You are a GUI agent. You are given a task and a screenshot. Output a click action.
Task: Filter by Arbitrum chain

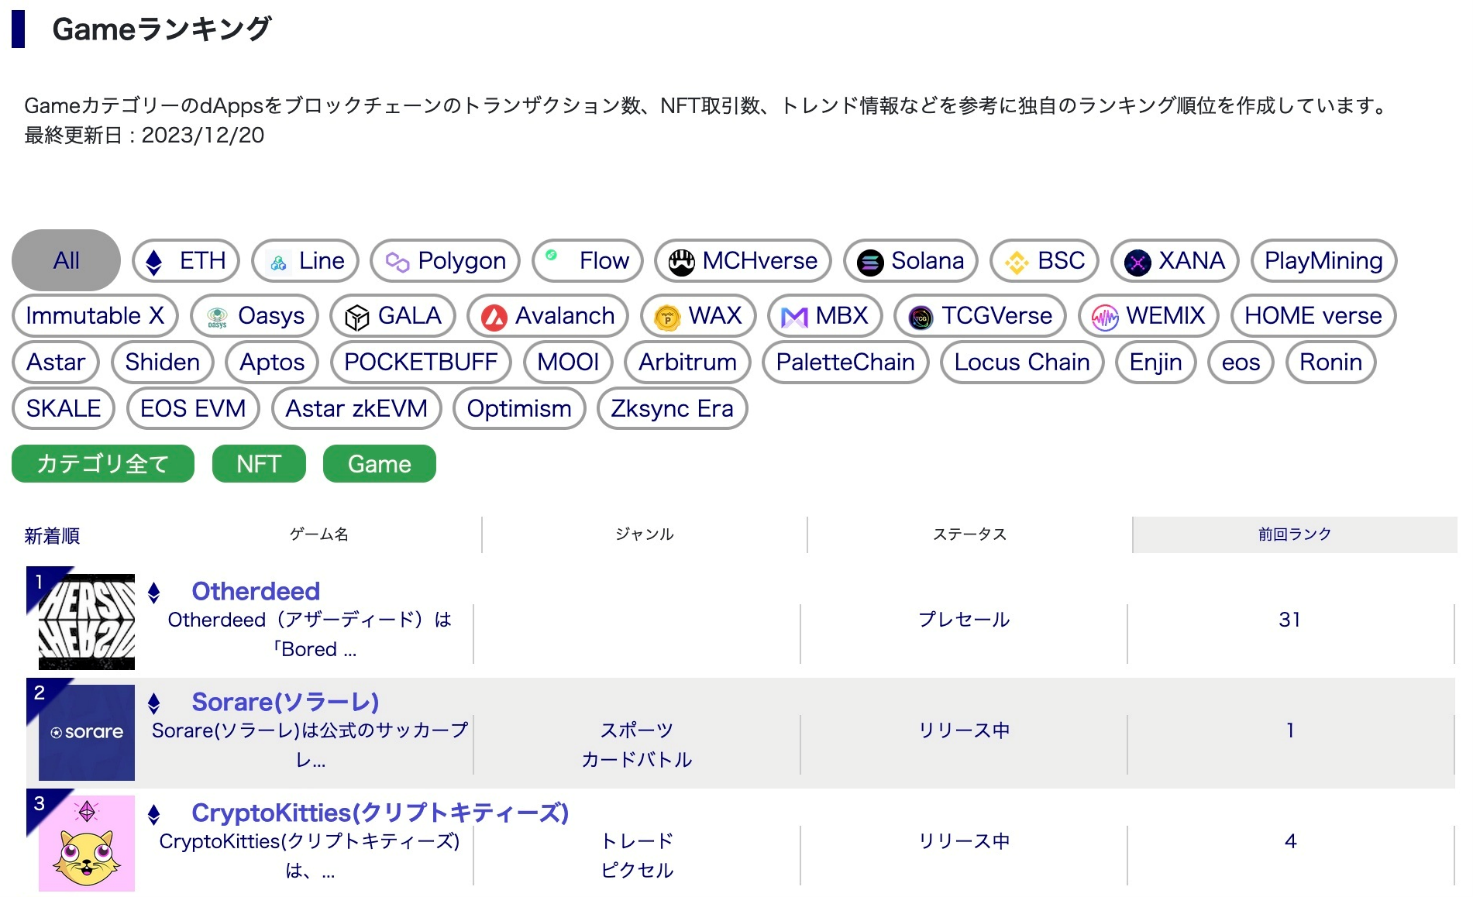[x=688, y=362]
